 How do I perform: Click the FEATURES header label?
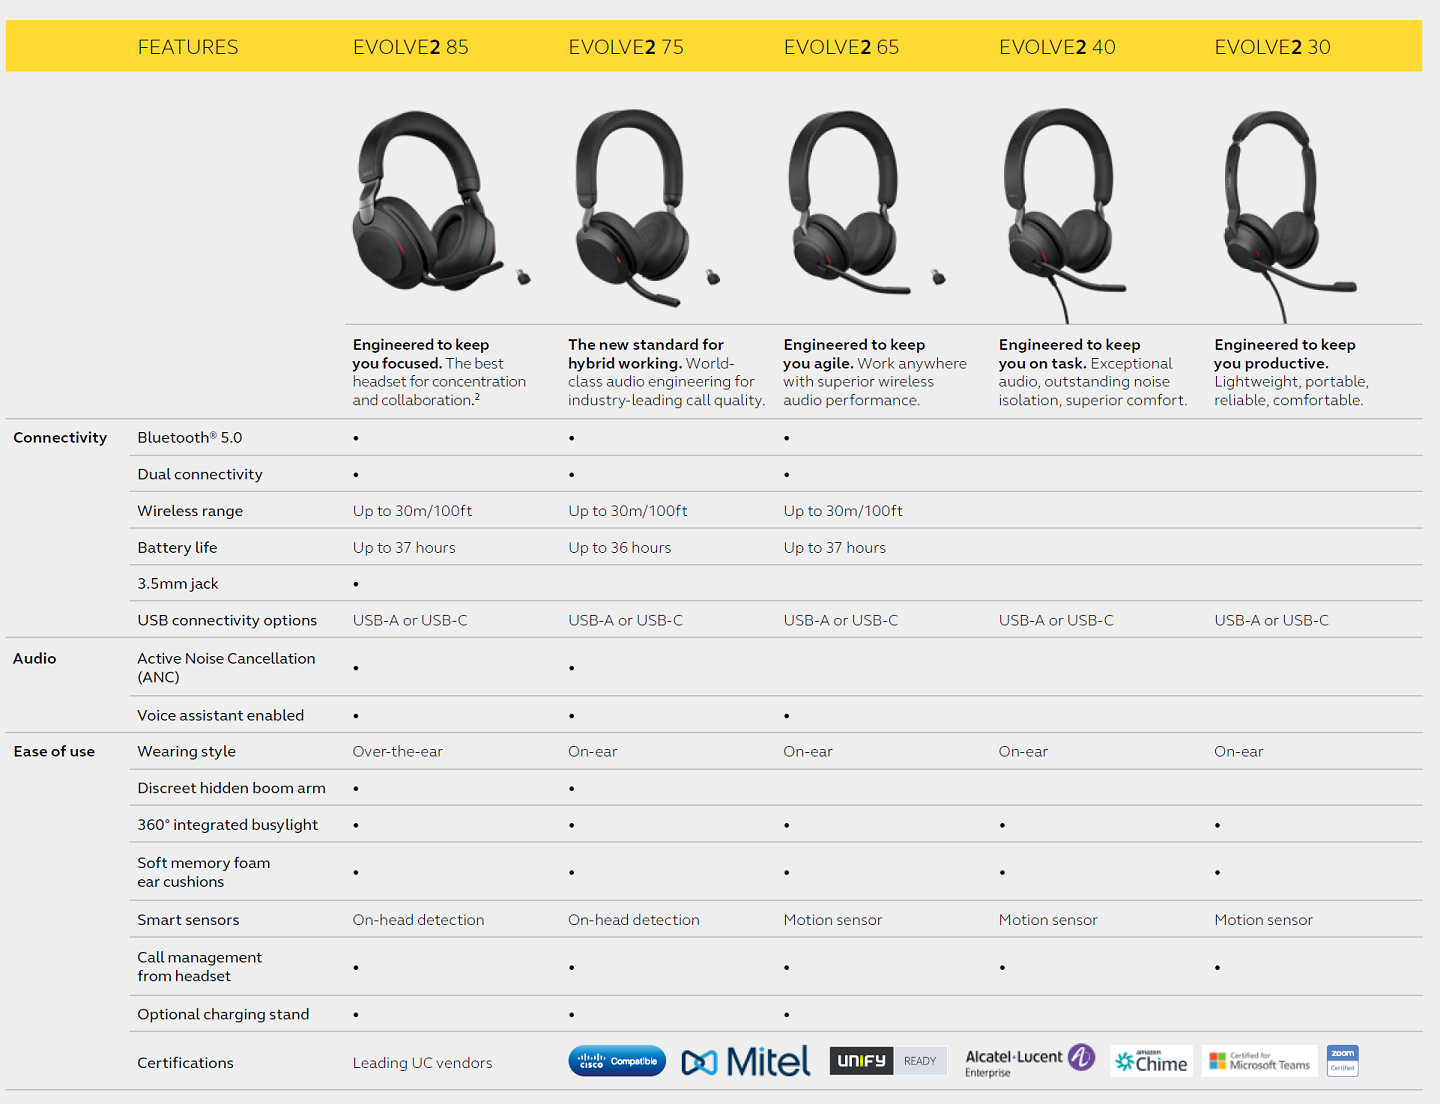[x=188, y=47]
